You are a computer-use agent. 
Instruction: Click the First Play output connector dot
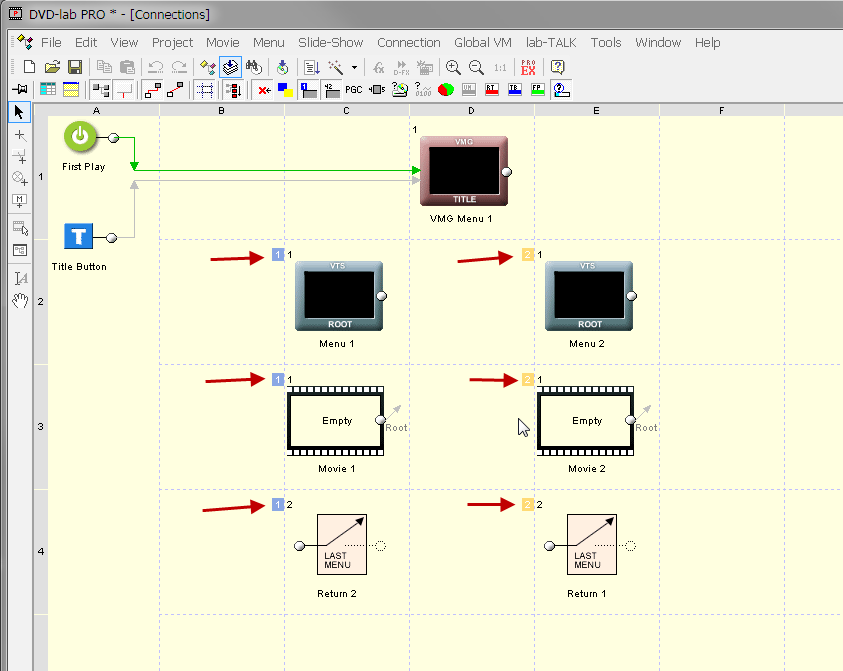[x=113, y=138]
